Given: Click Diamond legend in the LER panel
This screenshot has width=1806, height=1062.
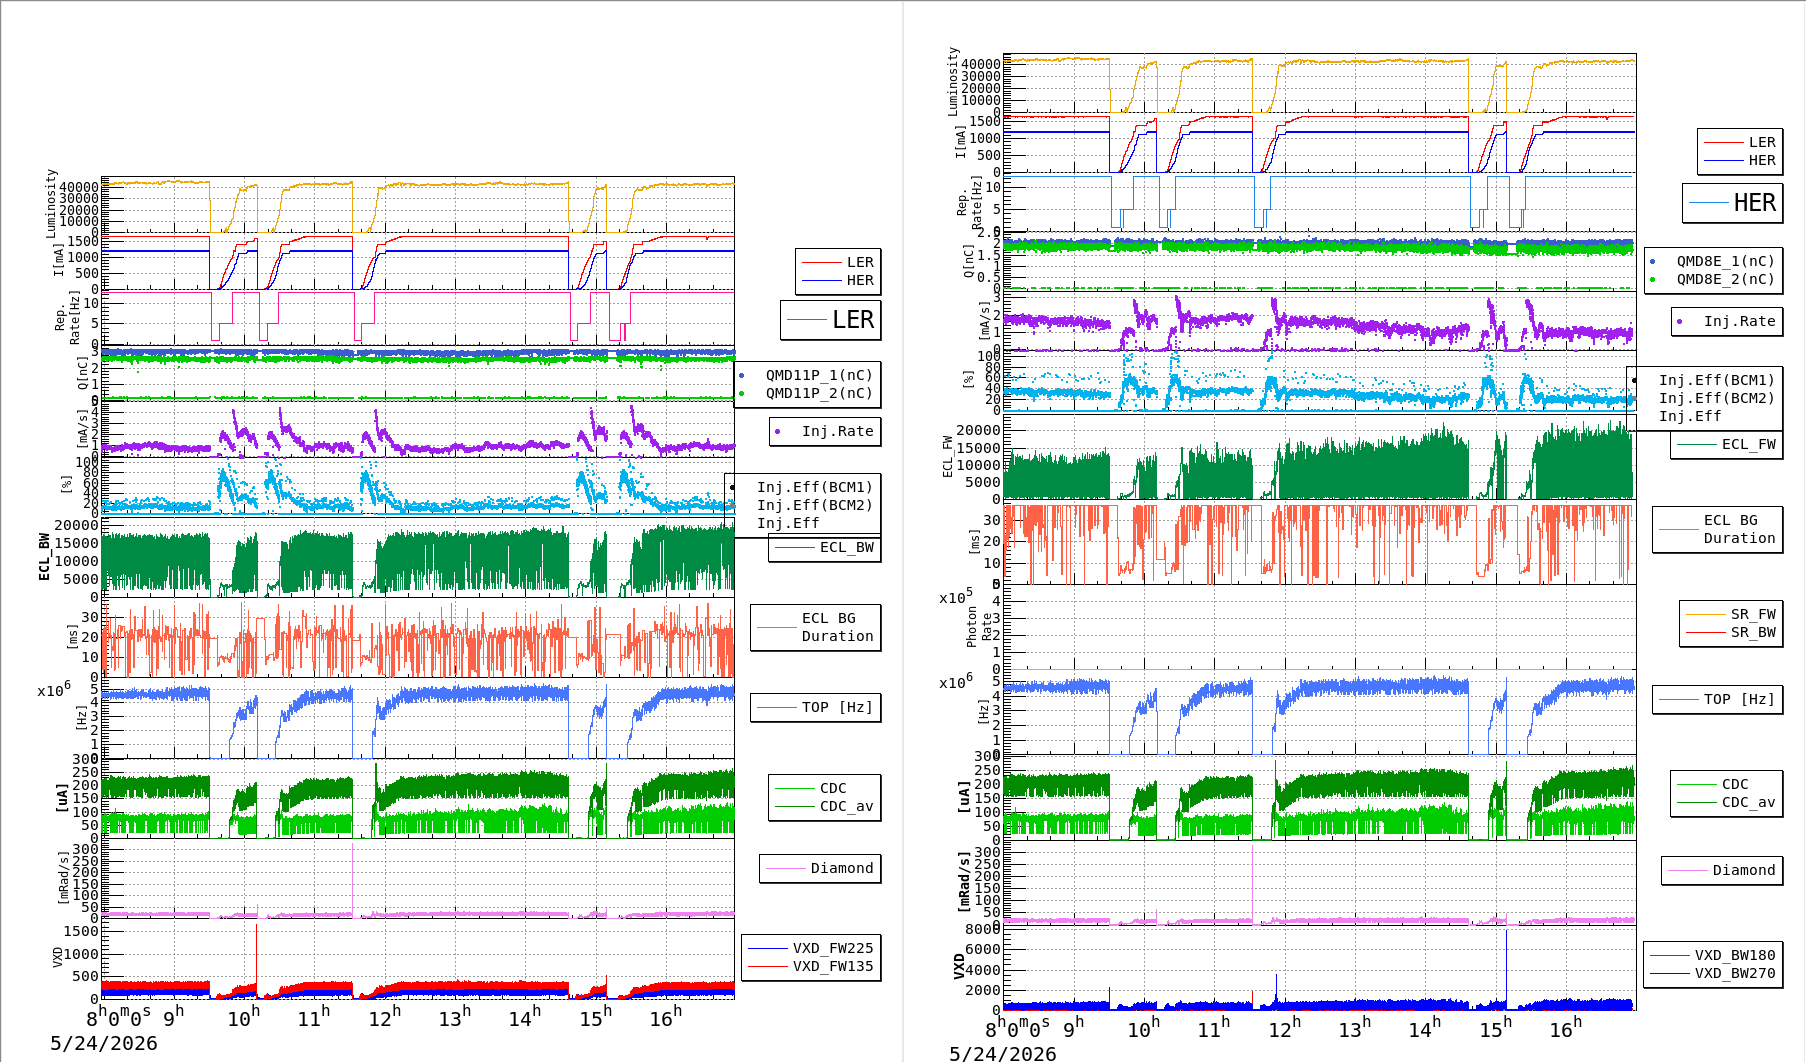Looking at the screenshot, I should (x=842, y=868).
